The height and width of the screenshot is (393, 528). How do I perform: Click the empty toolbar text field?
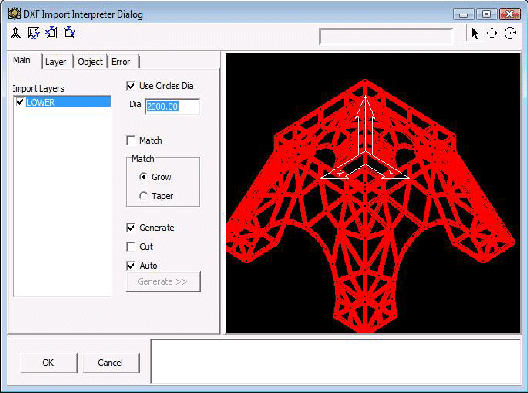tap(386, 36)
